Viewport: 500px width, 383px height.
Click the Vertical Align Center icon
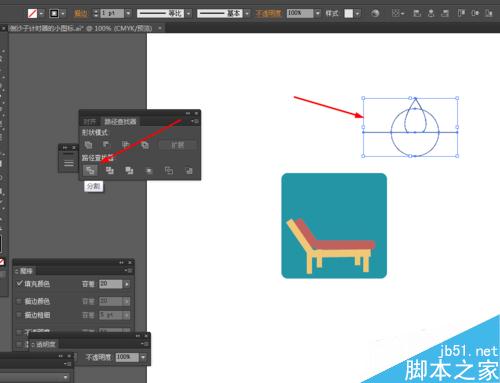475,13
